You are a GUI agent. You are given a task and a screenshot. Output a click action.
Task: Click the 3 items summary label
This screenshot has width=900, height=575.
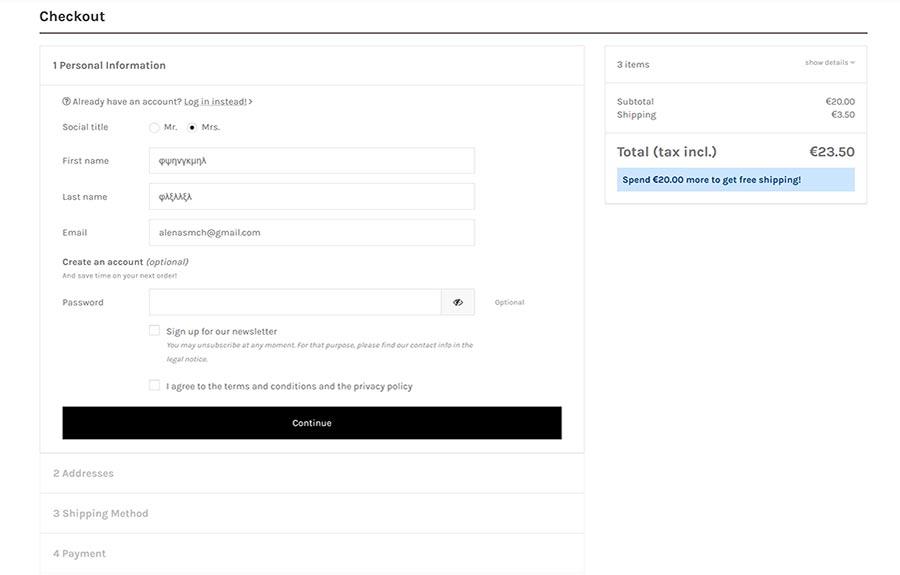[x=633, y=65]
